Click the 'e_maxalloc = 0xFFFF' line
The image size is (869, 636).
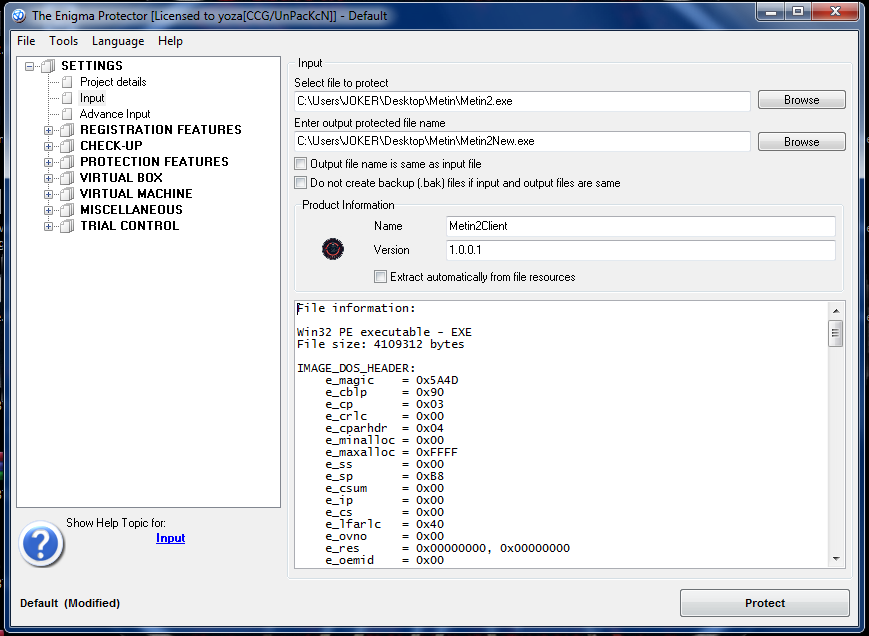tap(392, 452)
